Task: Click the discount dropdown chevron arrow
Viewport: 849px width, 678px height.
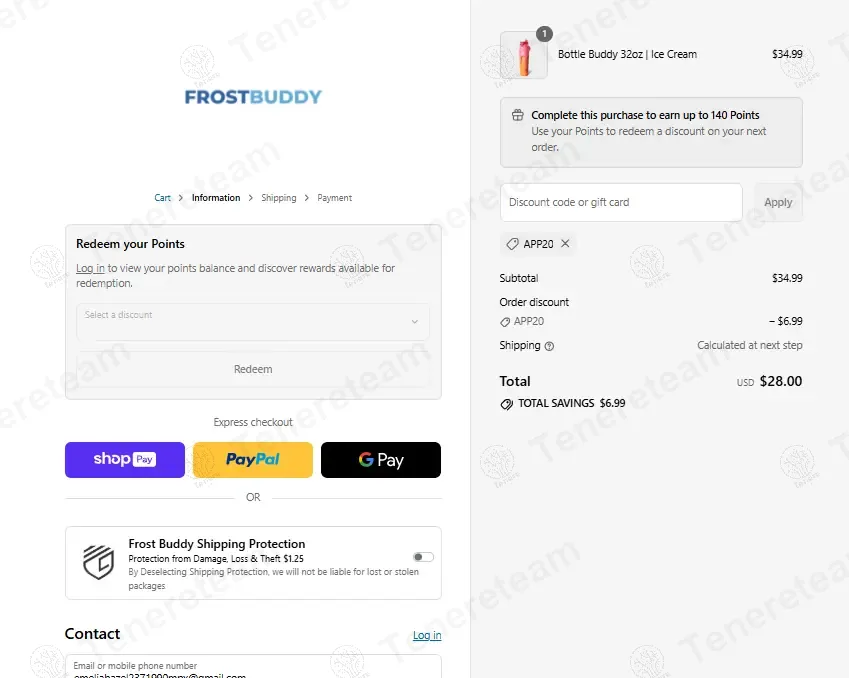Action: tap(414, 322)
